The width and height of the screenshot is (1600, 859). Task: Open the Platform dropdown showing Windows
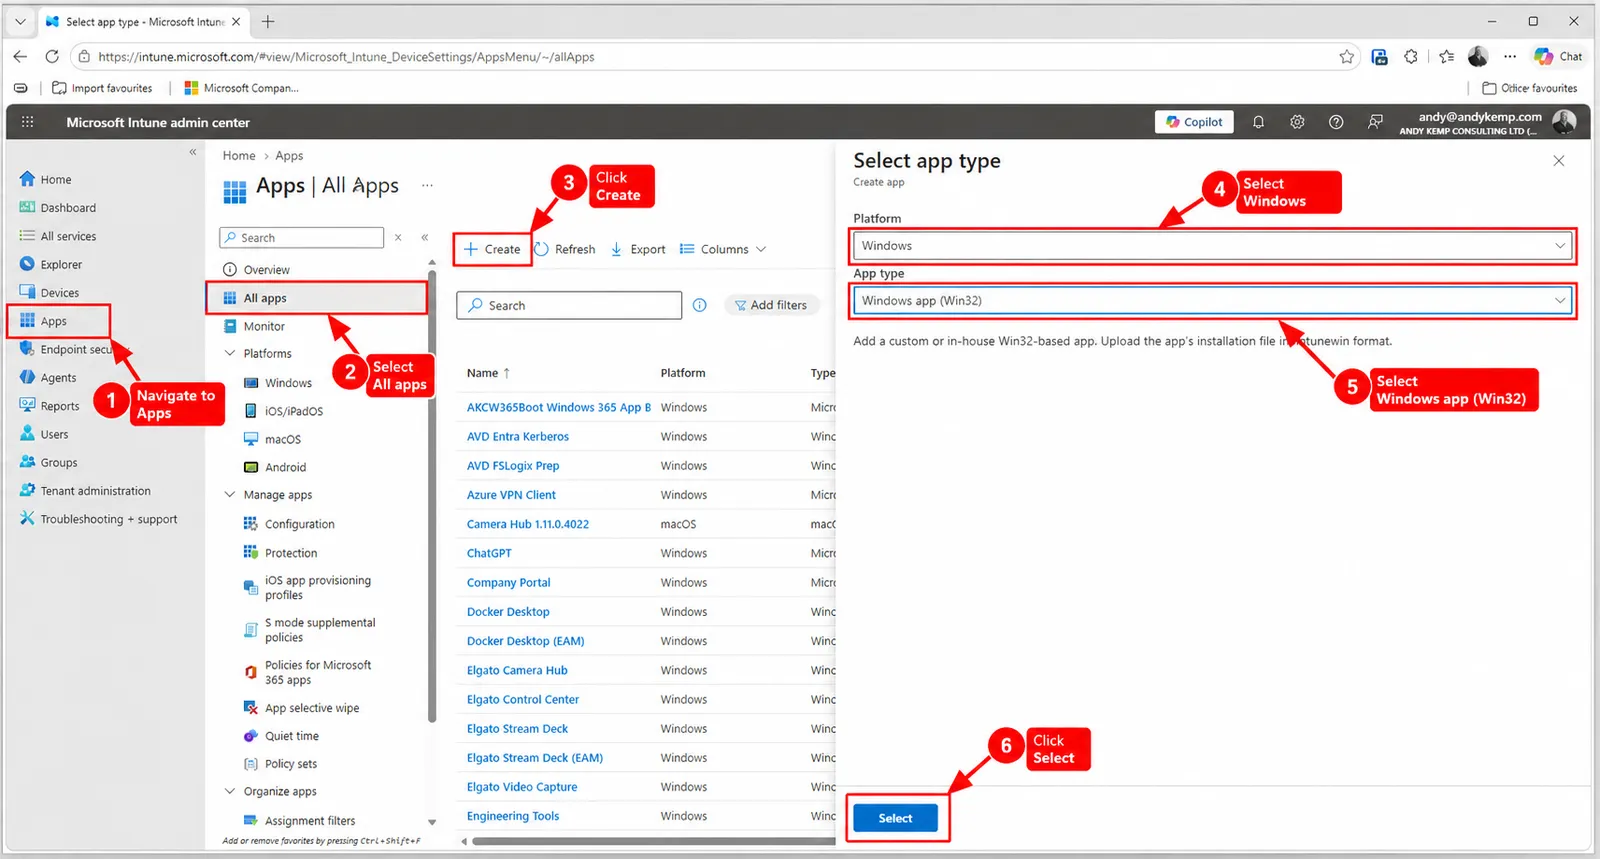coord(1213,246)
